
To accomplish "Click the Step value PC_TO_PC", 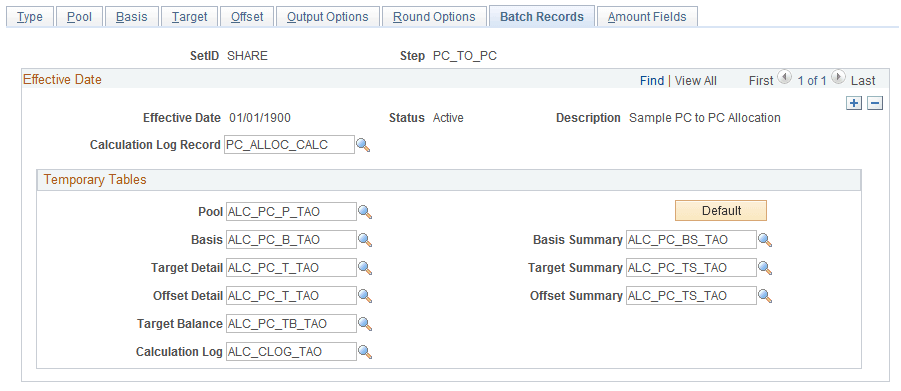I will point(465,56).
